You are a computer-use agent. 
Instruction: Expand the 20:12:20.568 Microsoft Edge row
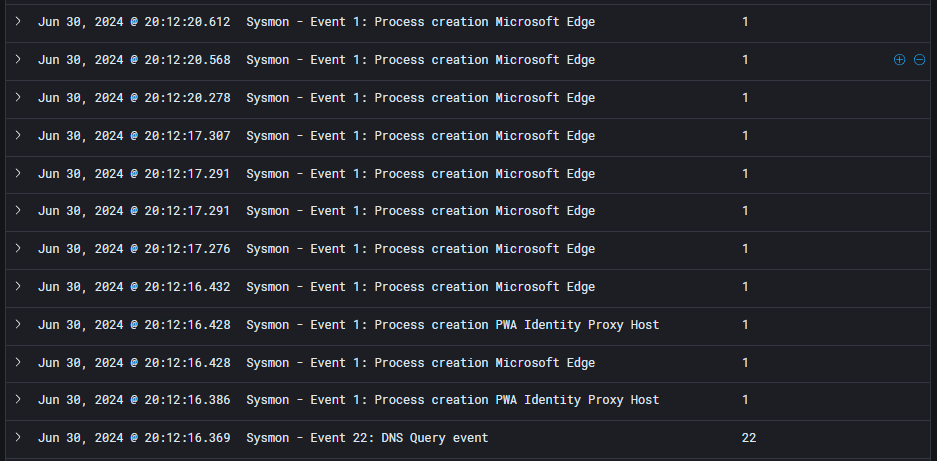(x=18, y=60)
